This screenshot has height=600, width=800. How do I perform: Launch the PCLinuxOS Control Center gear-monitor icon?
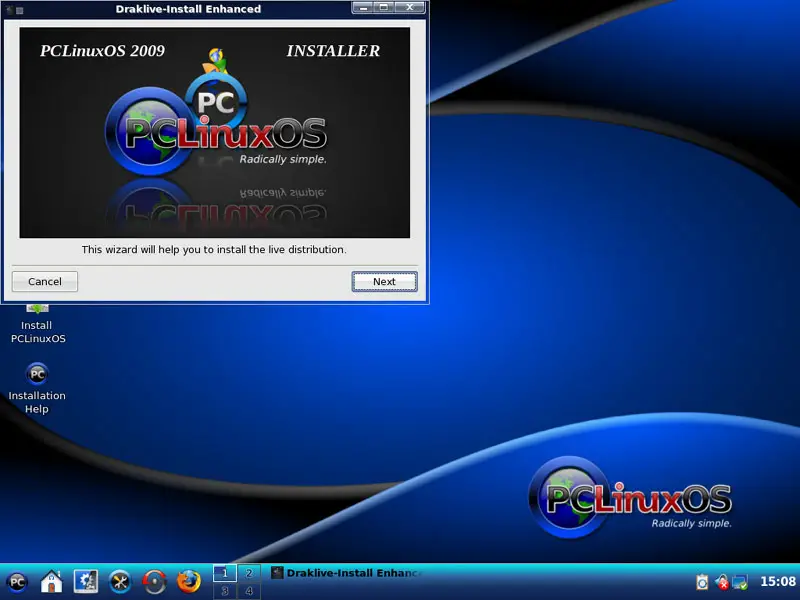86,582
